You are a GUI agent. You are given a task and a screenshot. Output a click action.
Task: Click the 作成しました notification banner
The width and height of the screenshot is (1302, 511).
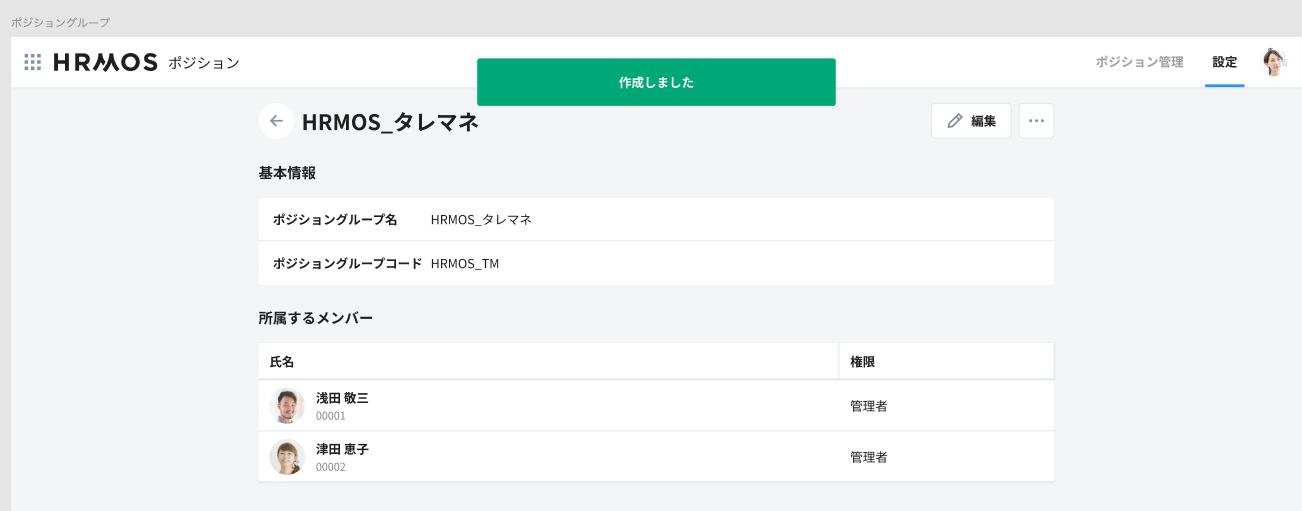click(656, 82)
